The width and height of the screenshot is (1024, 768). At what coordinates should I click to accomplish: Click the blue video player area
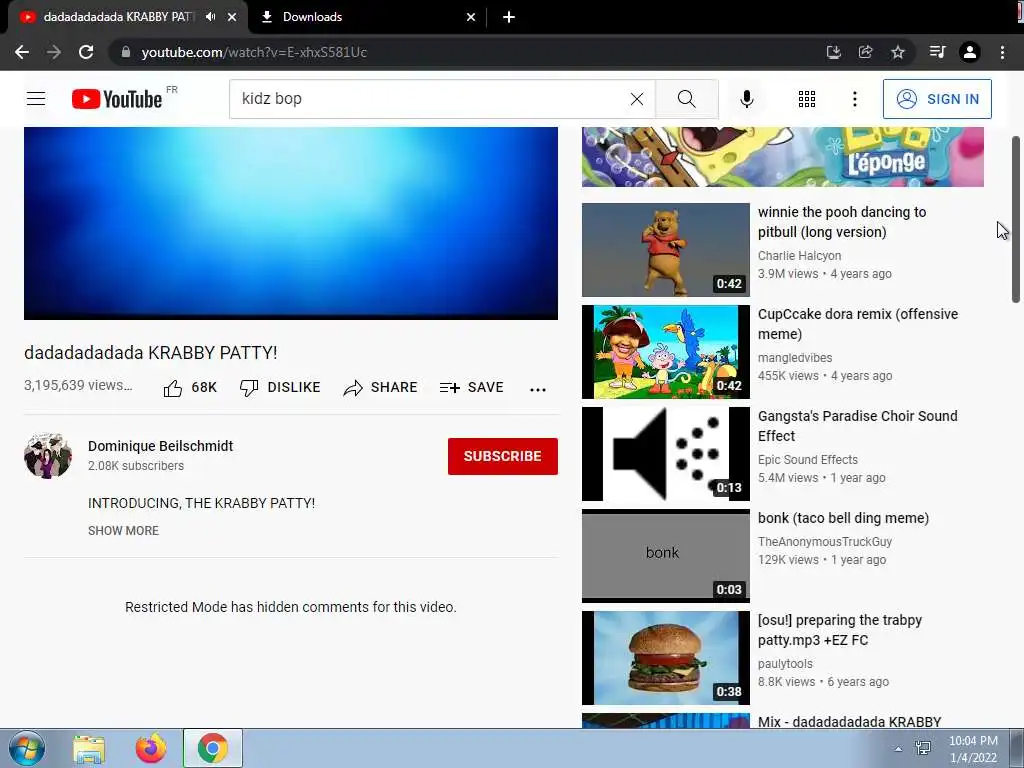[291, 223]
